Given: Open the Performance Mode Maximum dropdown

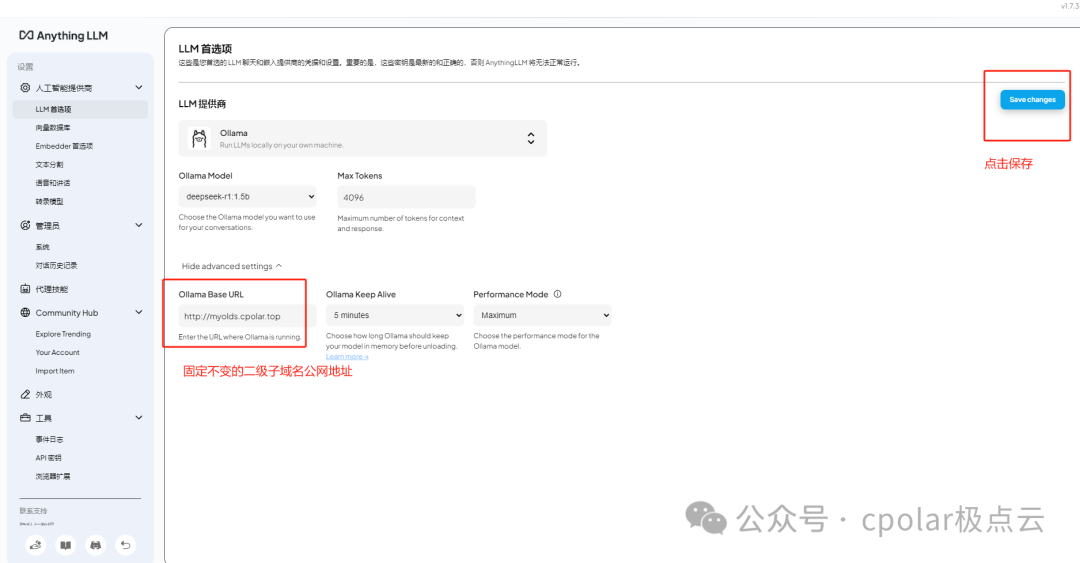Looking at the screenshot, I should (x=542, y=315).
